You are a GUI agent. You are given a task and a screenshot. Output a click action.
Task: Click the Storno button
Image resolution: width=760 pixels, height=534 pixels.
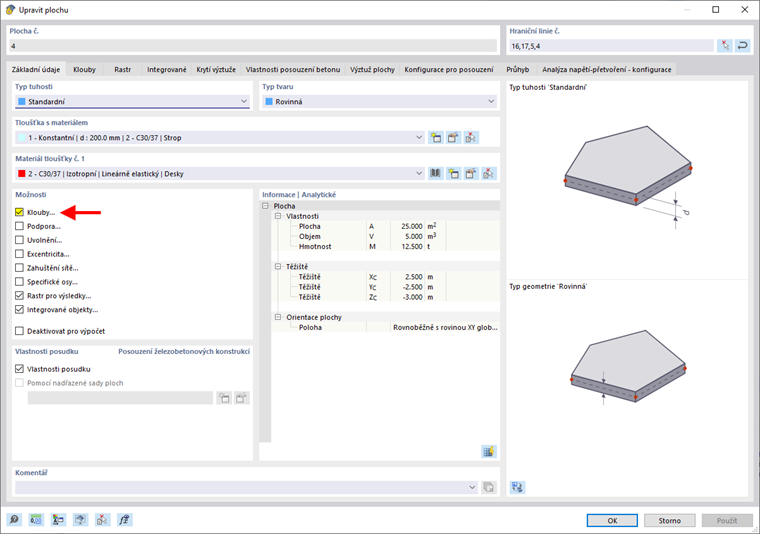[x=670, y=520]
